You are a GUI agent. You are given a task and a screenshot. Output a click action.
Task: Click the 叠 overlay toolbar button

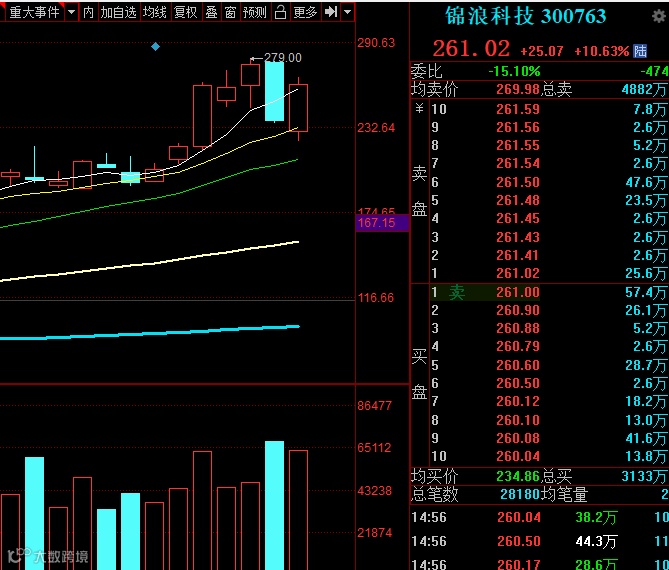click(212, 12)
